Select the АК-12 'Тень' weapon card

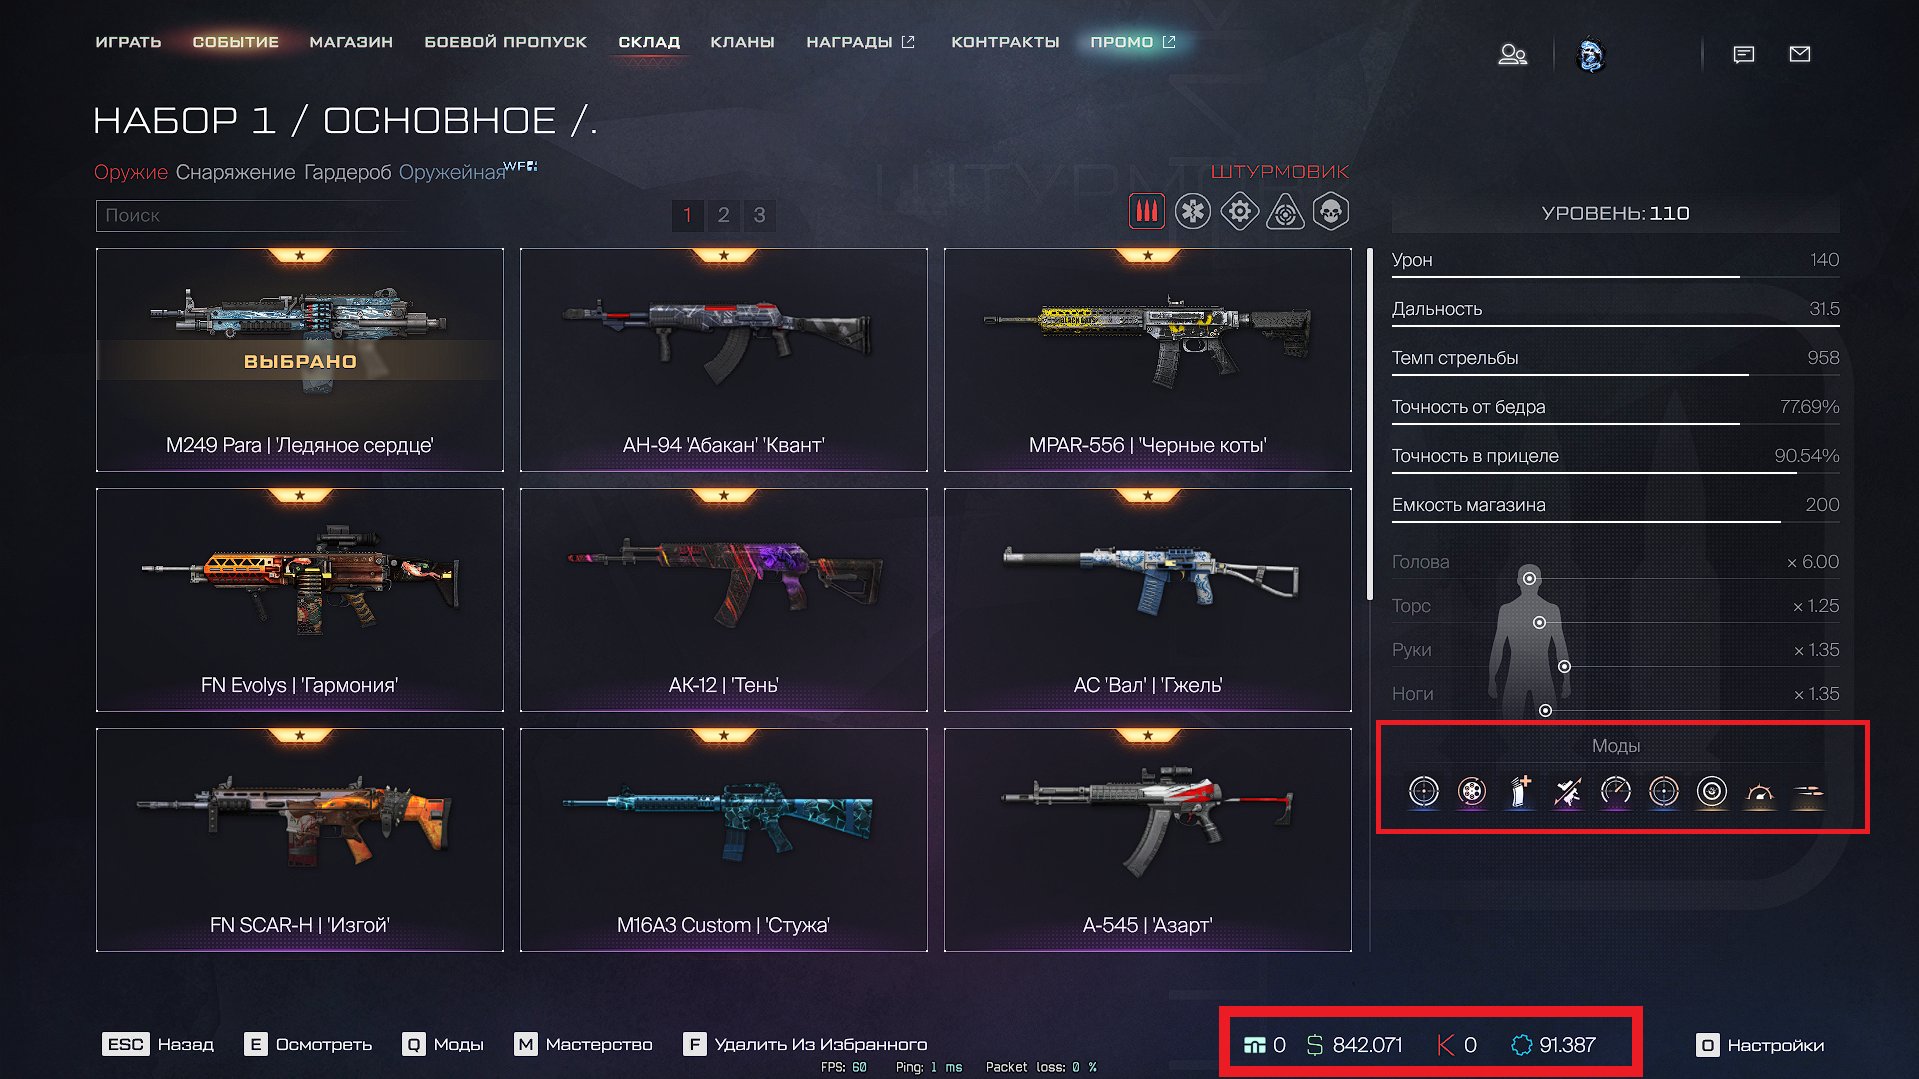pyautogui.click(x=724, y=600)
